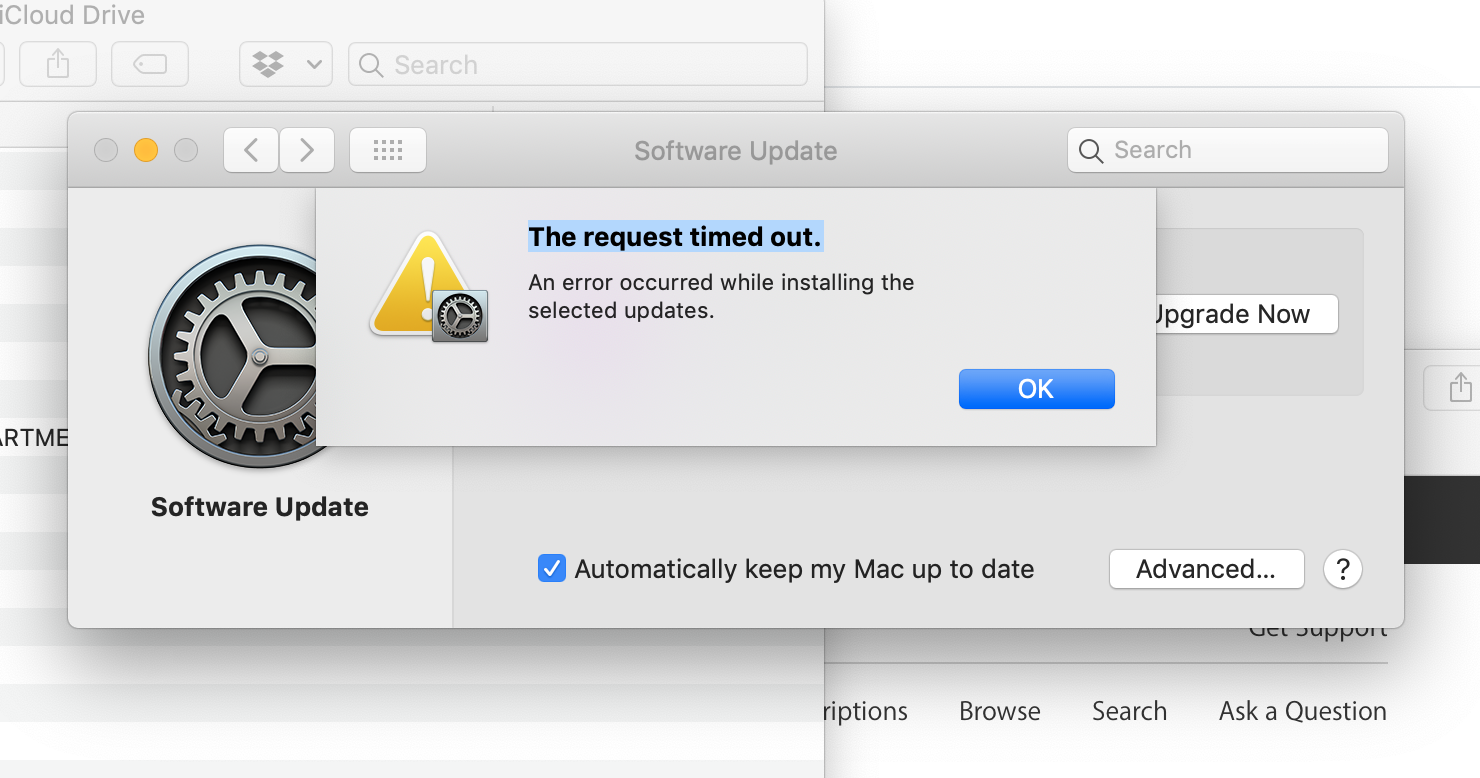This screenshot has width=1480, height=778.
Task: Click the Finder share icon
Action: (x=58, y=65)
